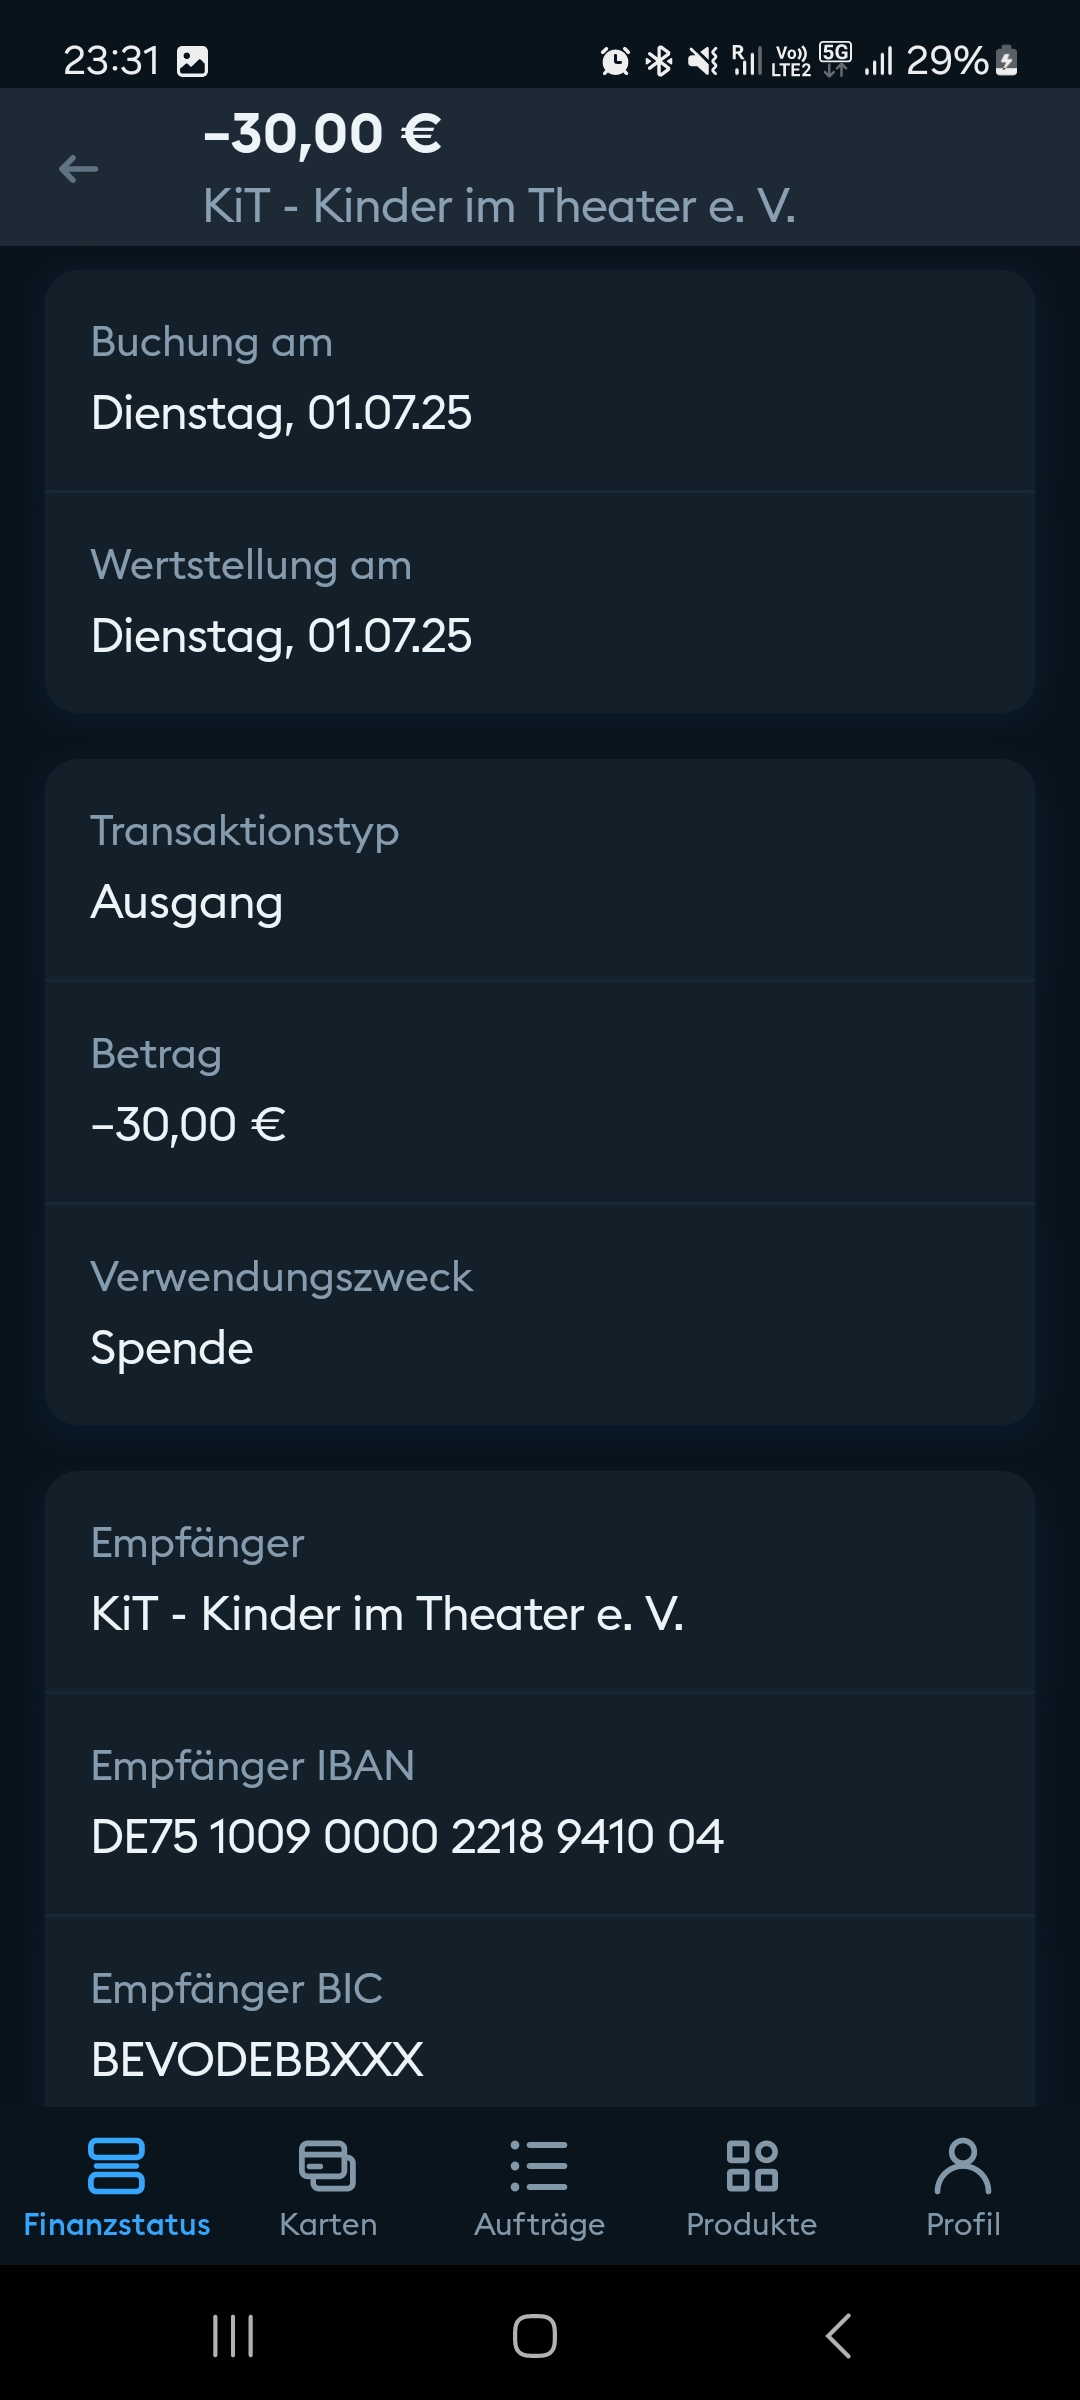This screenshot has width=1080, height=2400.
Task: Tap the Betrag −30,00 € row
Action: [x=540, y=1091]
